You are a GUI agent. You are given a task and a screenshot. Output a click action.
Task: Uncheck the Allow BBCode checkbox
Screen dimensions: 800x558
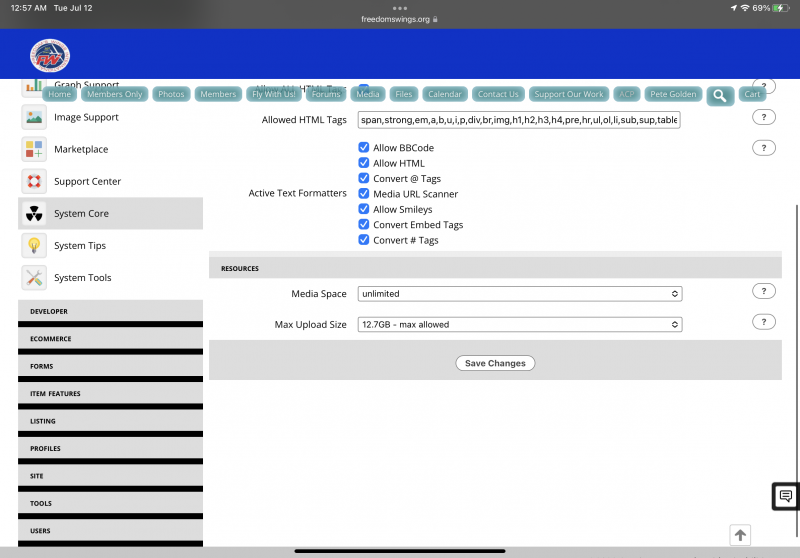tap(364, 148)
